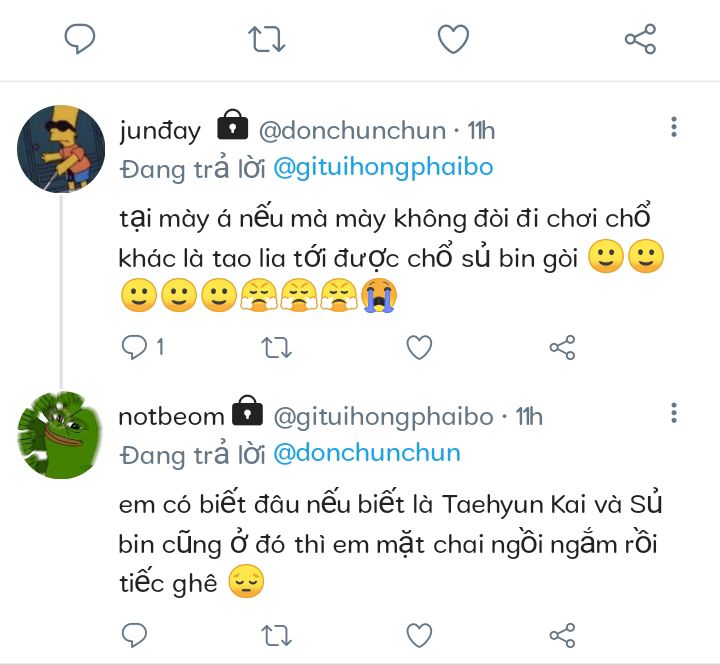720x665 pixels.
Task: Open replies on junđay's tweet
Action: [135, 347]
